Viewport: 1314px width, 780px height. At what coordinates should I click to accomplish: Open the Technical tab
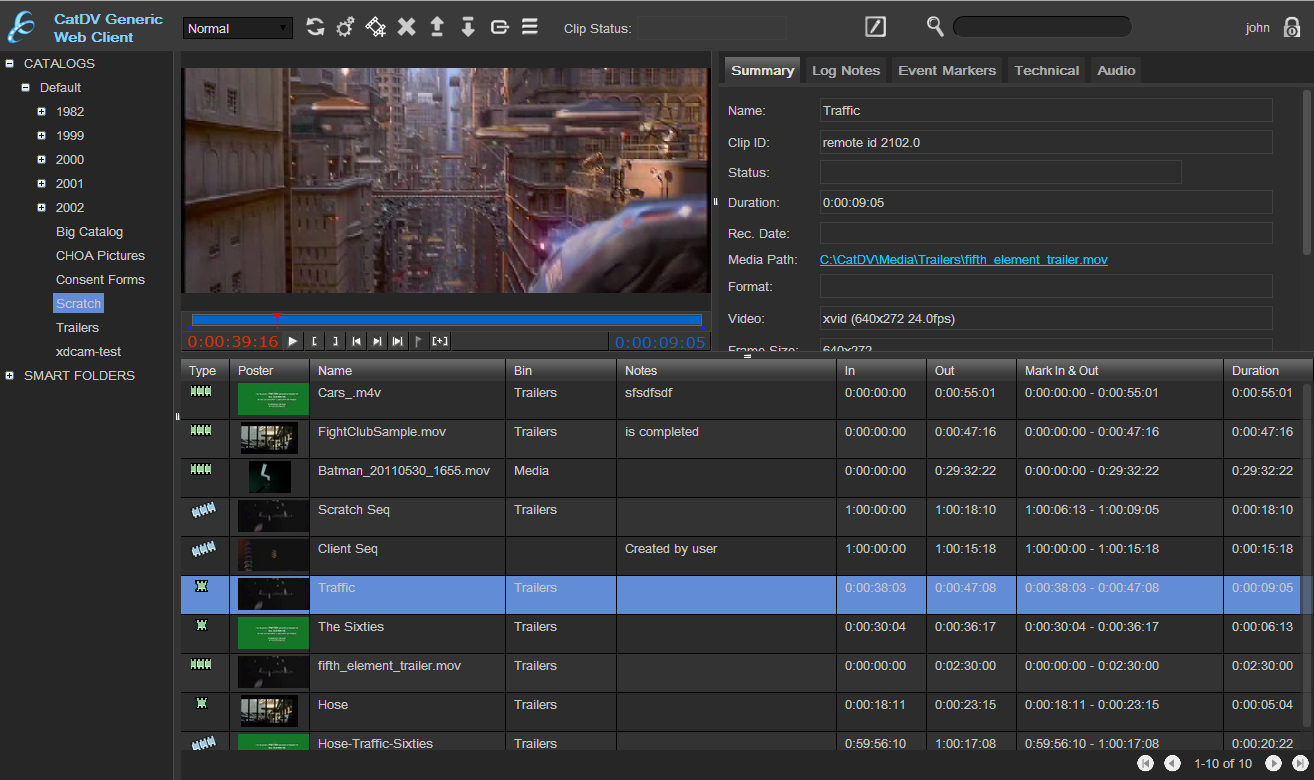(x=1047, y=70)
